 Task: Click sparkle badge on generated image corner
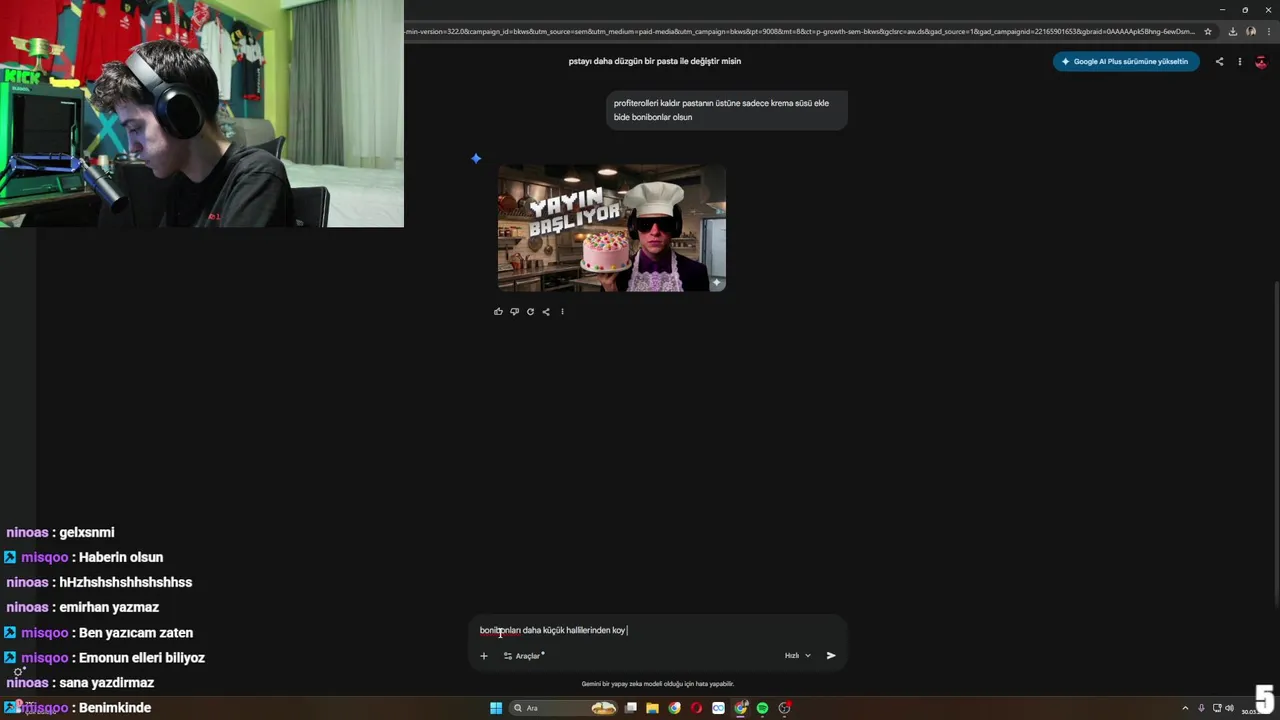click(716, 283)
